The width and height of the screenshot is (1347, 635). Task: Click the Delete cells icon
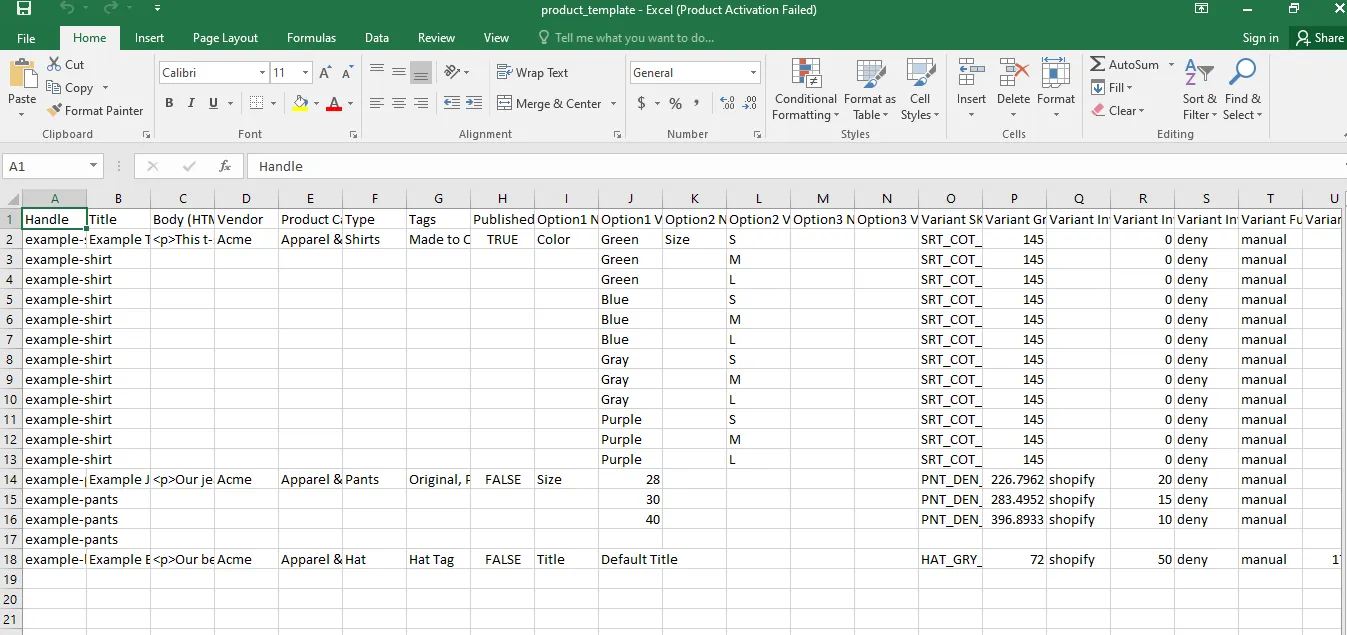(x=1013, y=73)
